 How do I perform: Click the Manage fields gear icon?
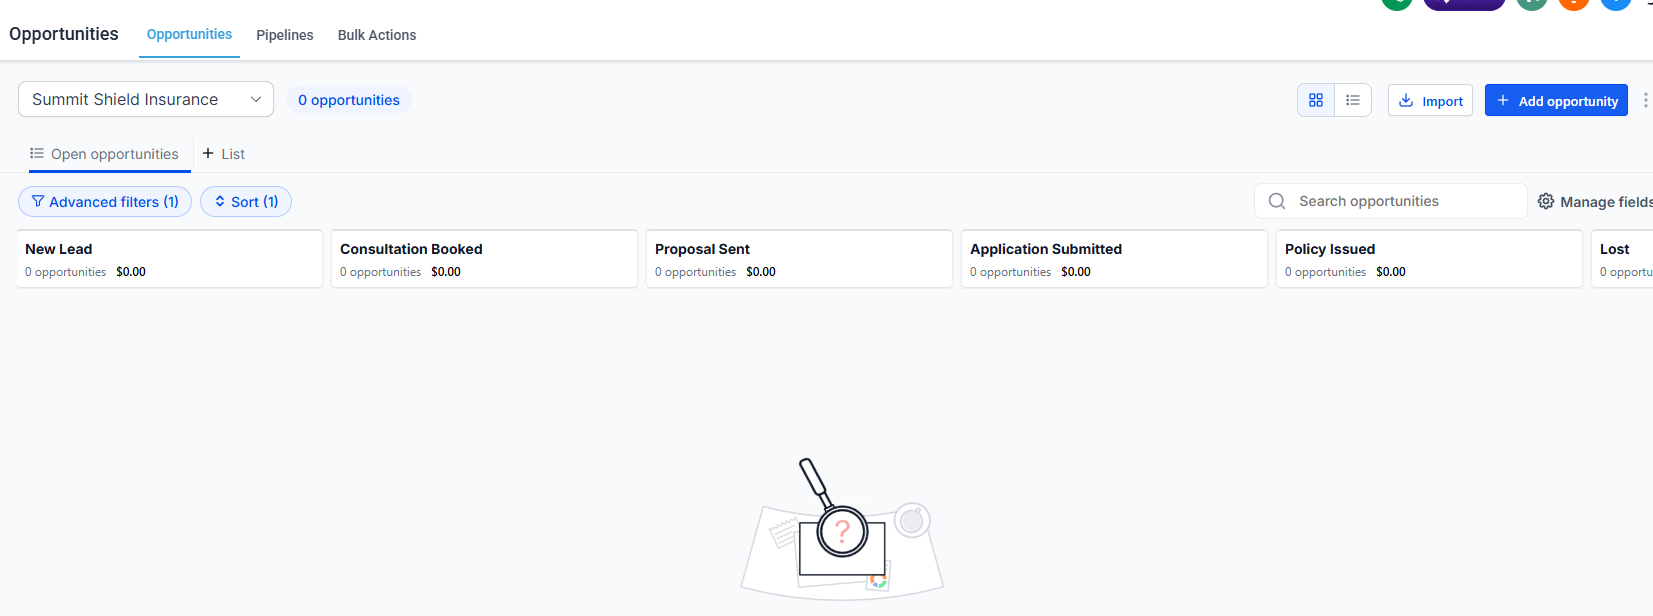(1546, 201)
